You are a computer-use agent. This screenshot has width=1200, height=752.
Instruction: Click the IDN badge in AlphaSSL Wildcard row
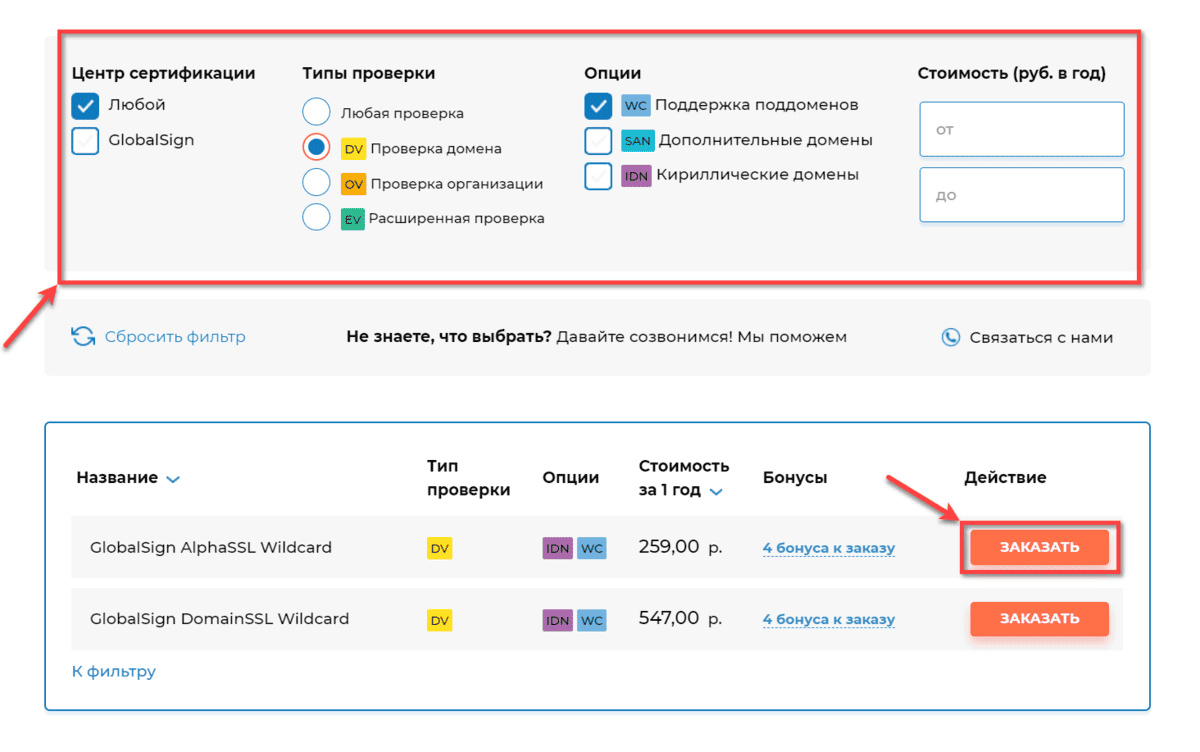tap(558, 548)
